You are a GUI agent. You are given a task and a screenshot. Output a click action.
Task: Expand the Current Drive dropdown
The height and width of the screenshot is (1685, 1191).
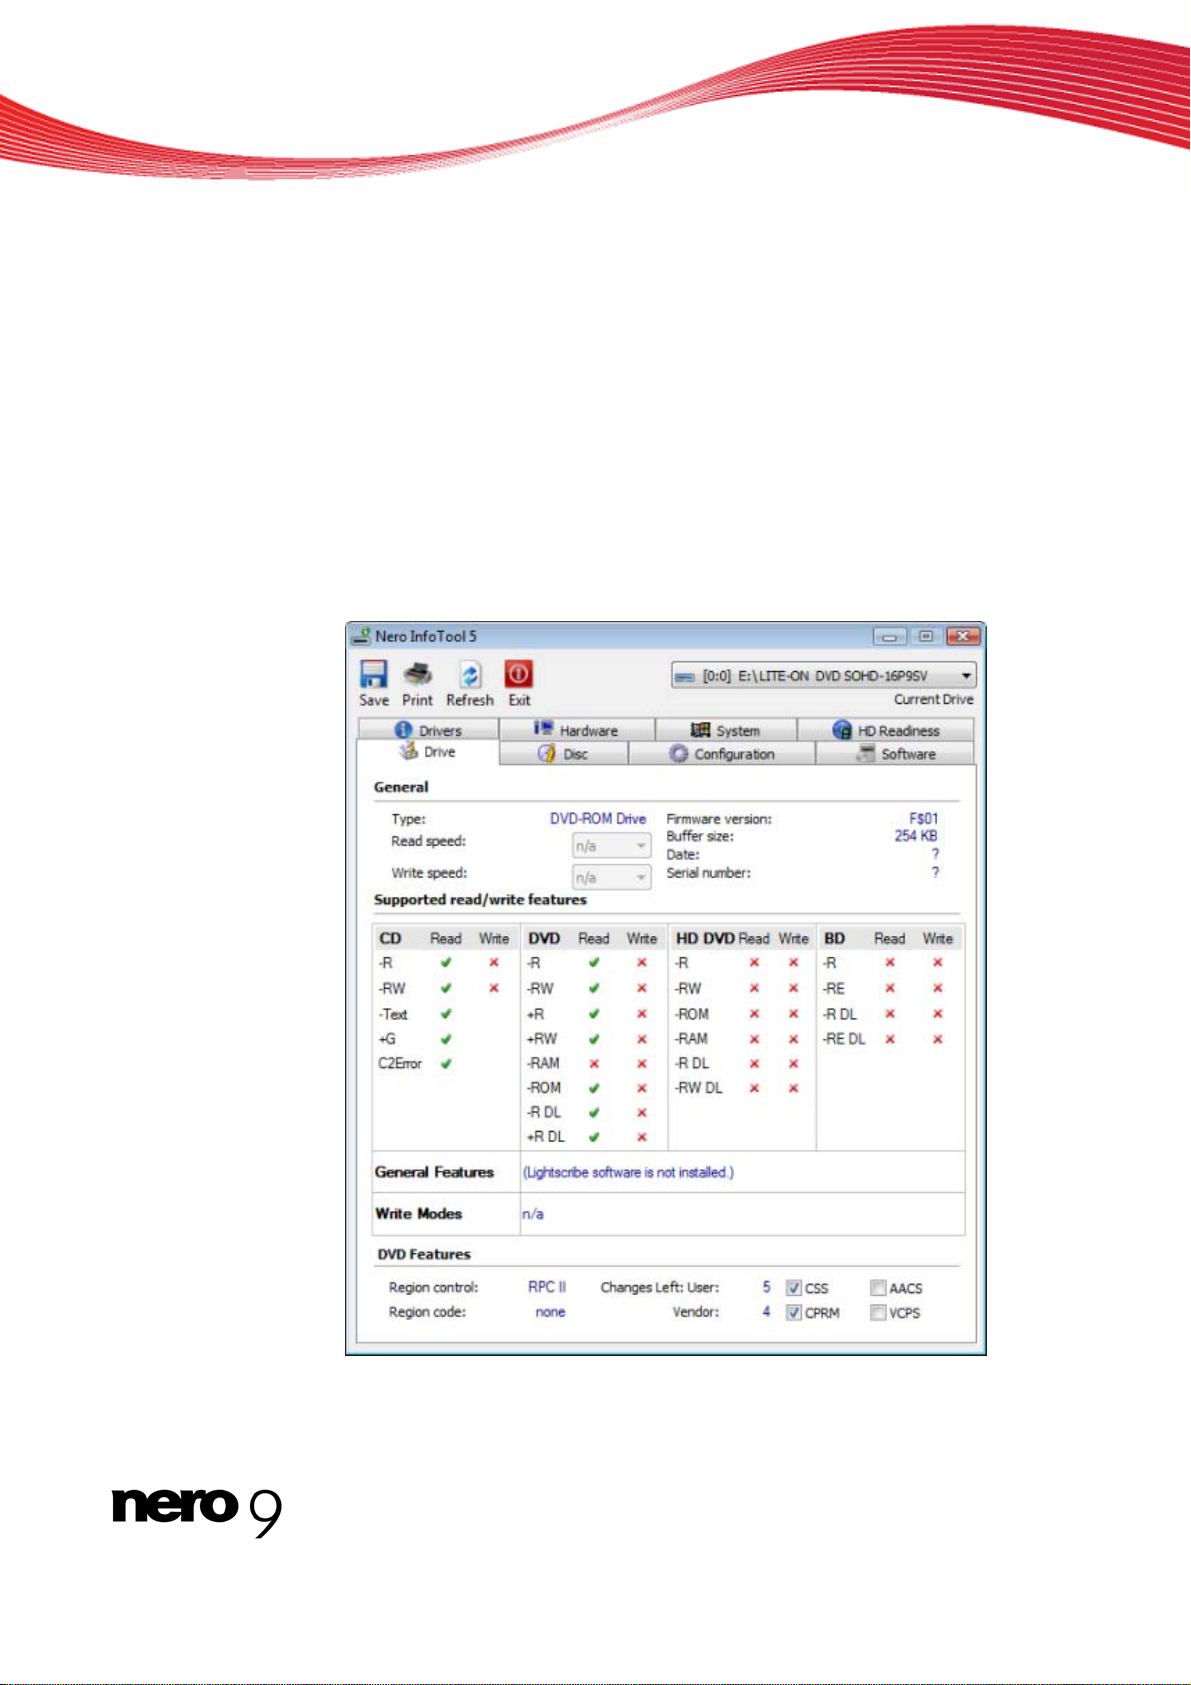[x=966, y=676]
